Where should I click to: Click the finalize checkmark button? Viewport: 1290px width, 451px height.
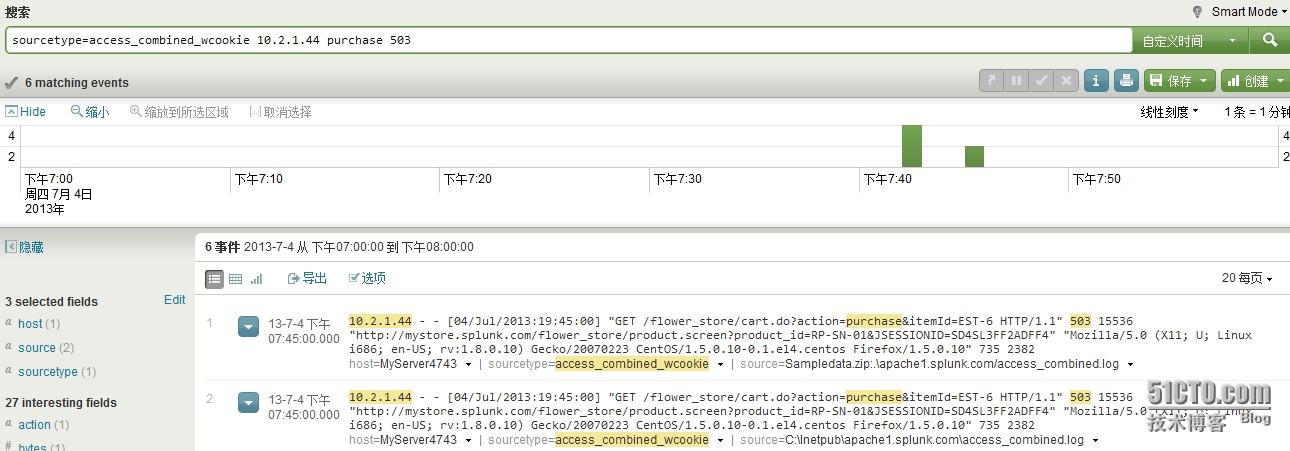pos(1042,81)
